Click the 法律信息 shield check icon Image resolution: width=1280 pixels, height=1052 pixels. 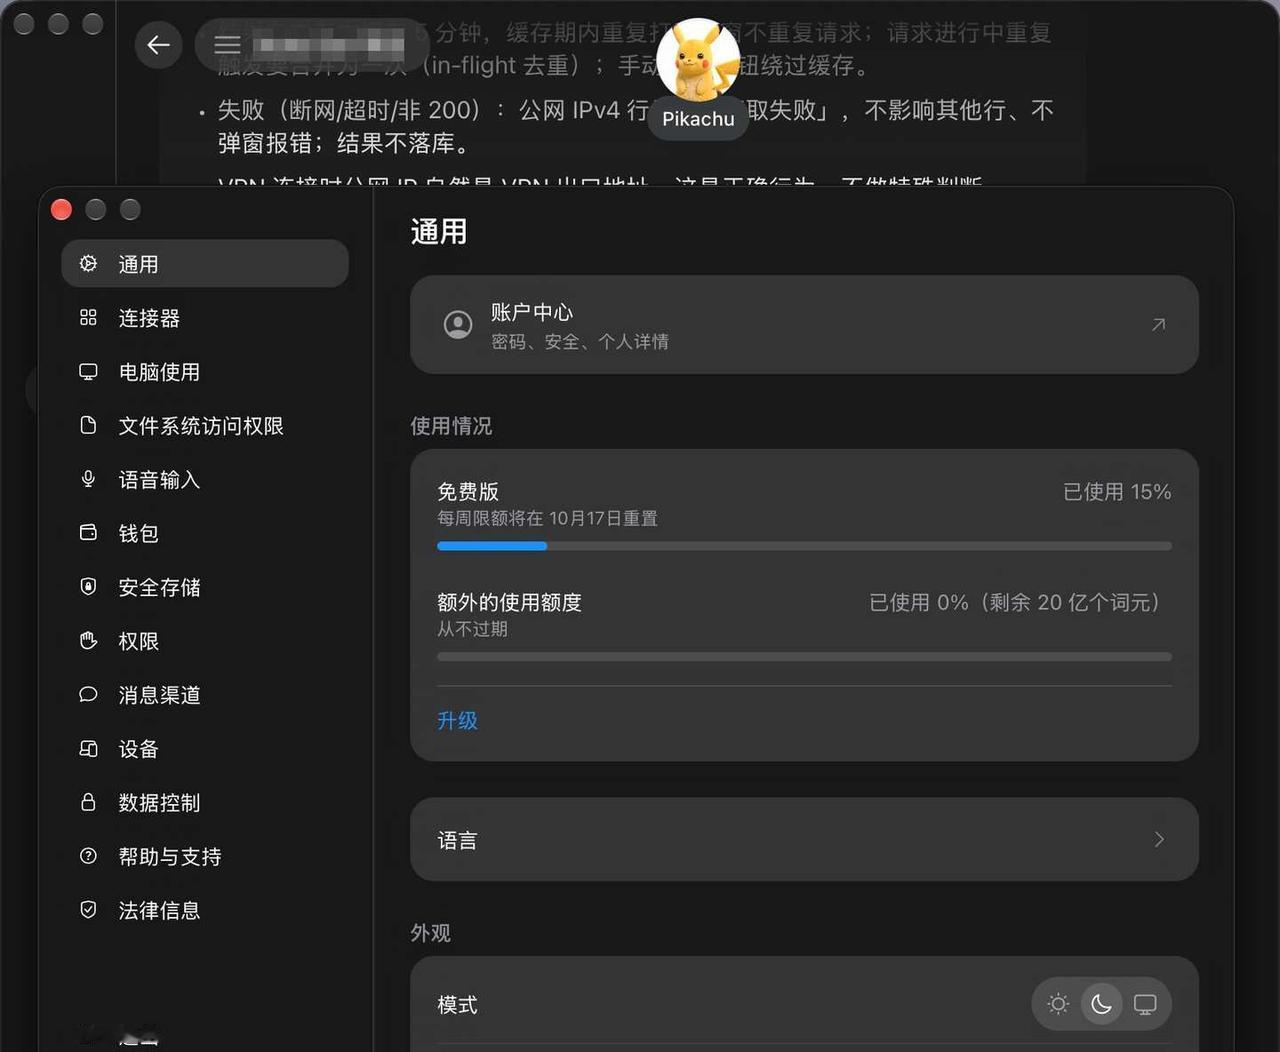pos(88,909)
